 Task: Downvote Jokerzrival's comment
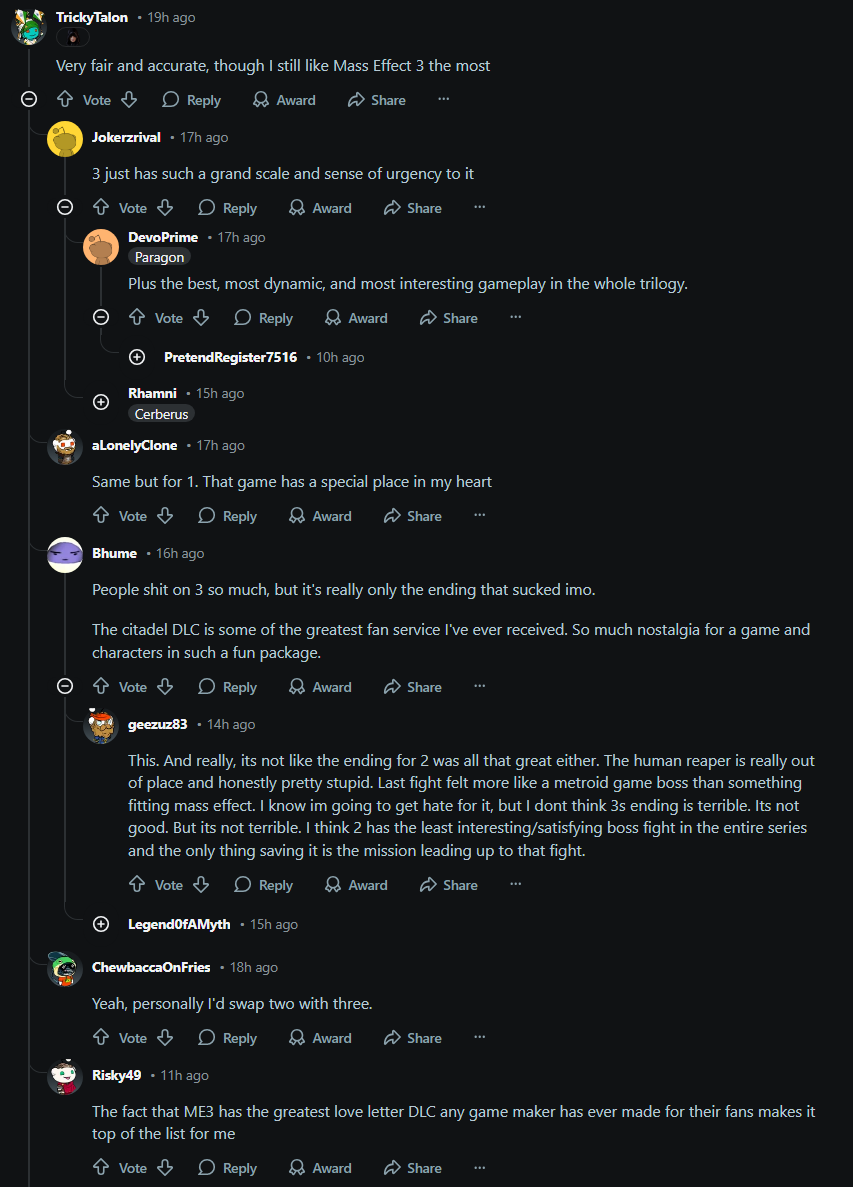coord(166,208)
